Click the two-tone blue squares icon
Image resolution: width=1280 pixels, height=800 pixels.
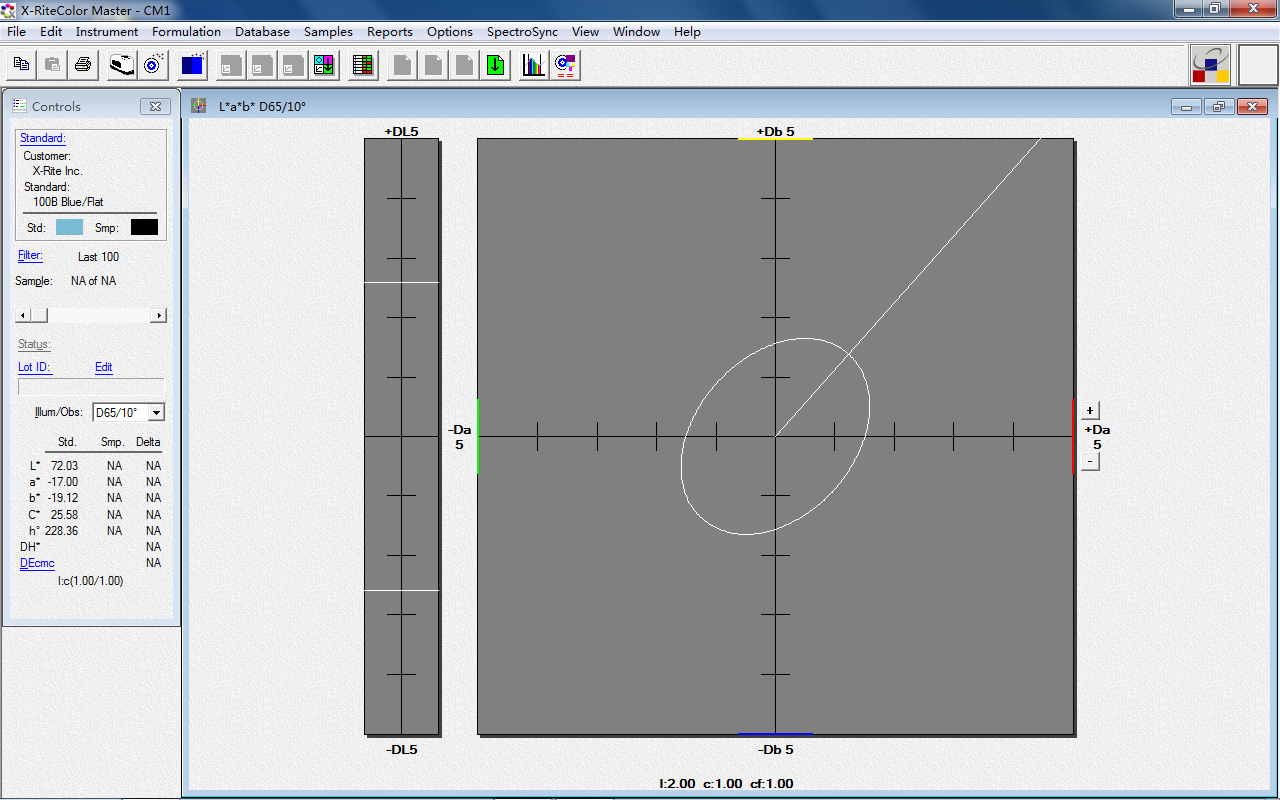click(x=192, y=65)
